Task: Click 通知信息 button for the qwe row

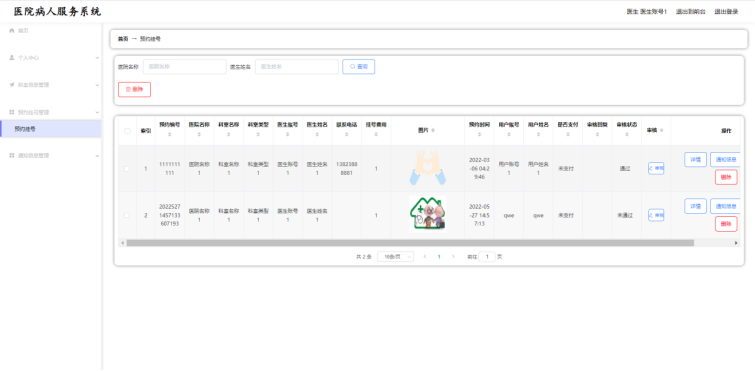Action: 725,206
